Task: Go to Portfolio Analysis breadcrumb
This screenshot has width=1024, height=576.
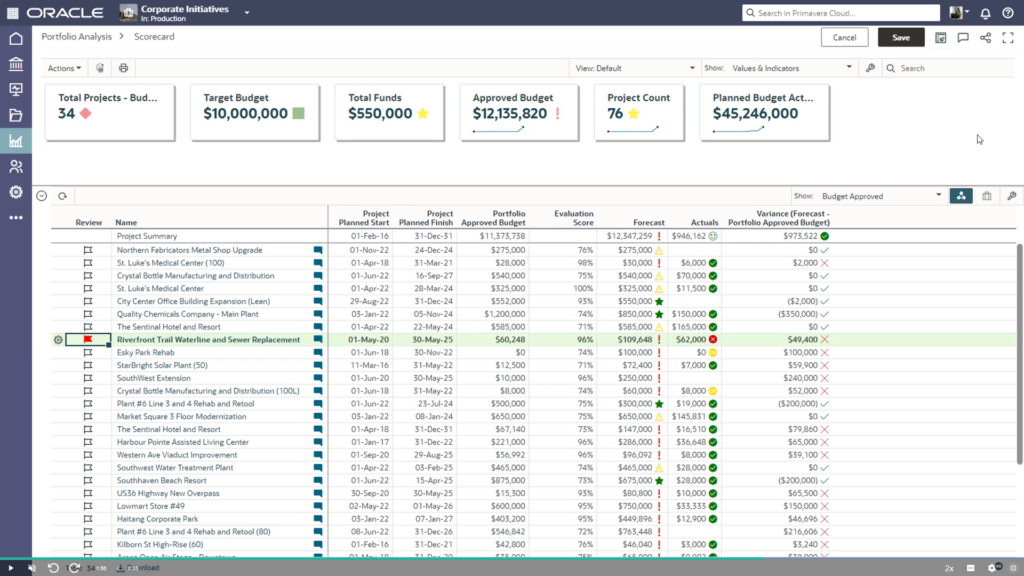Action: pyautogui.click(x=76, y=36)
